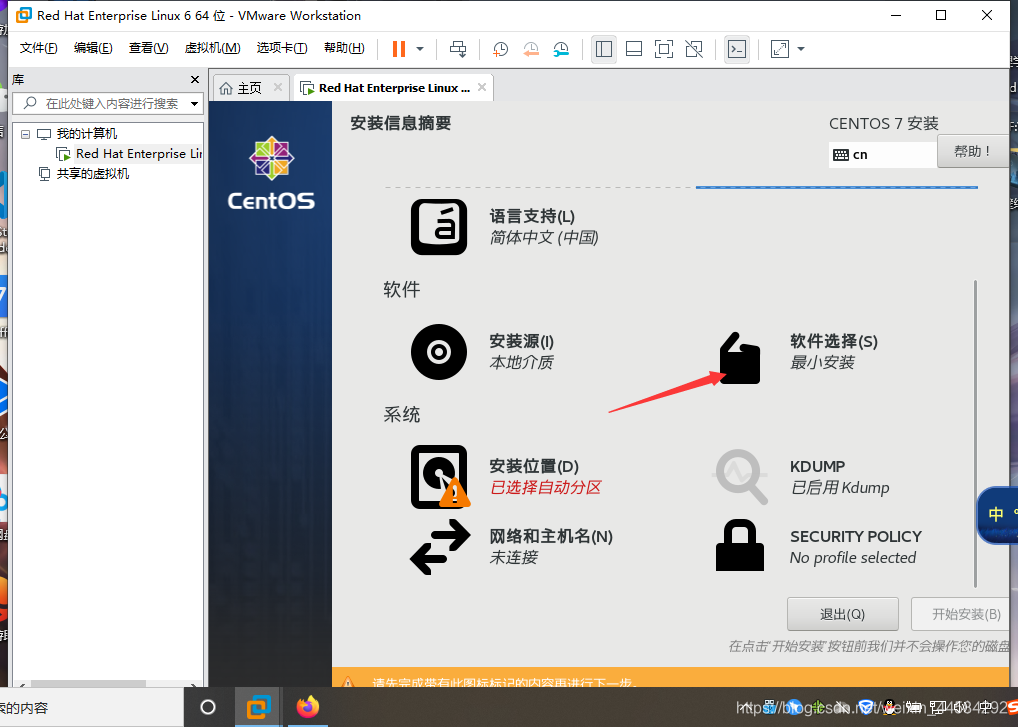Viewport: 1018px width, 727px height.
Task: Click the 最小安装 software selection text
Action: (822, 363)
